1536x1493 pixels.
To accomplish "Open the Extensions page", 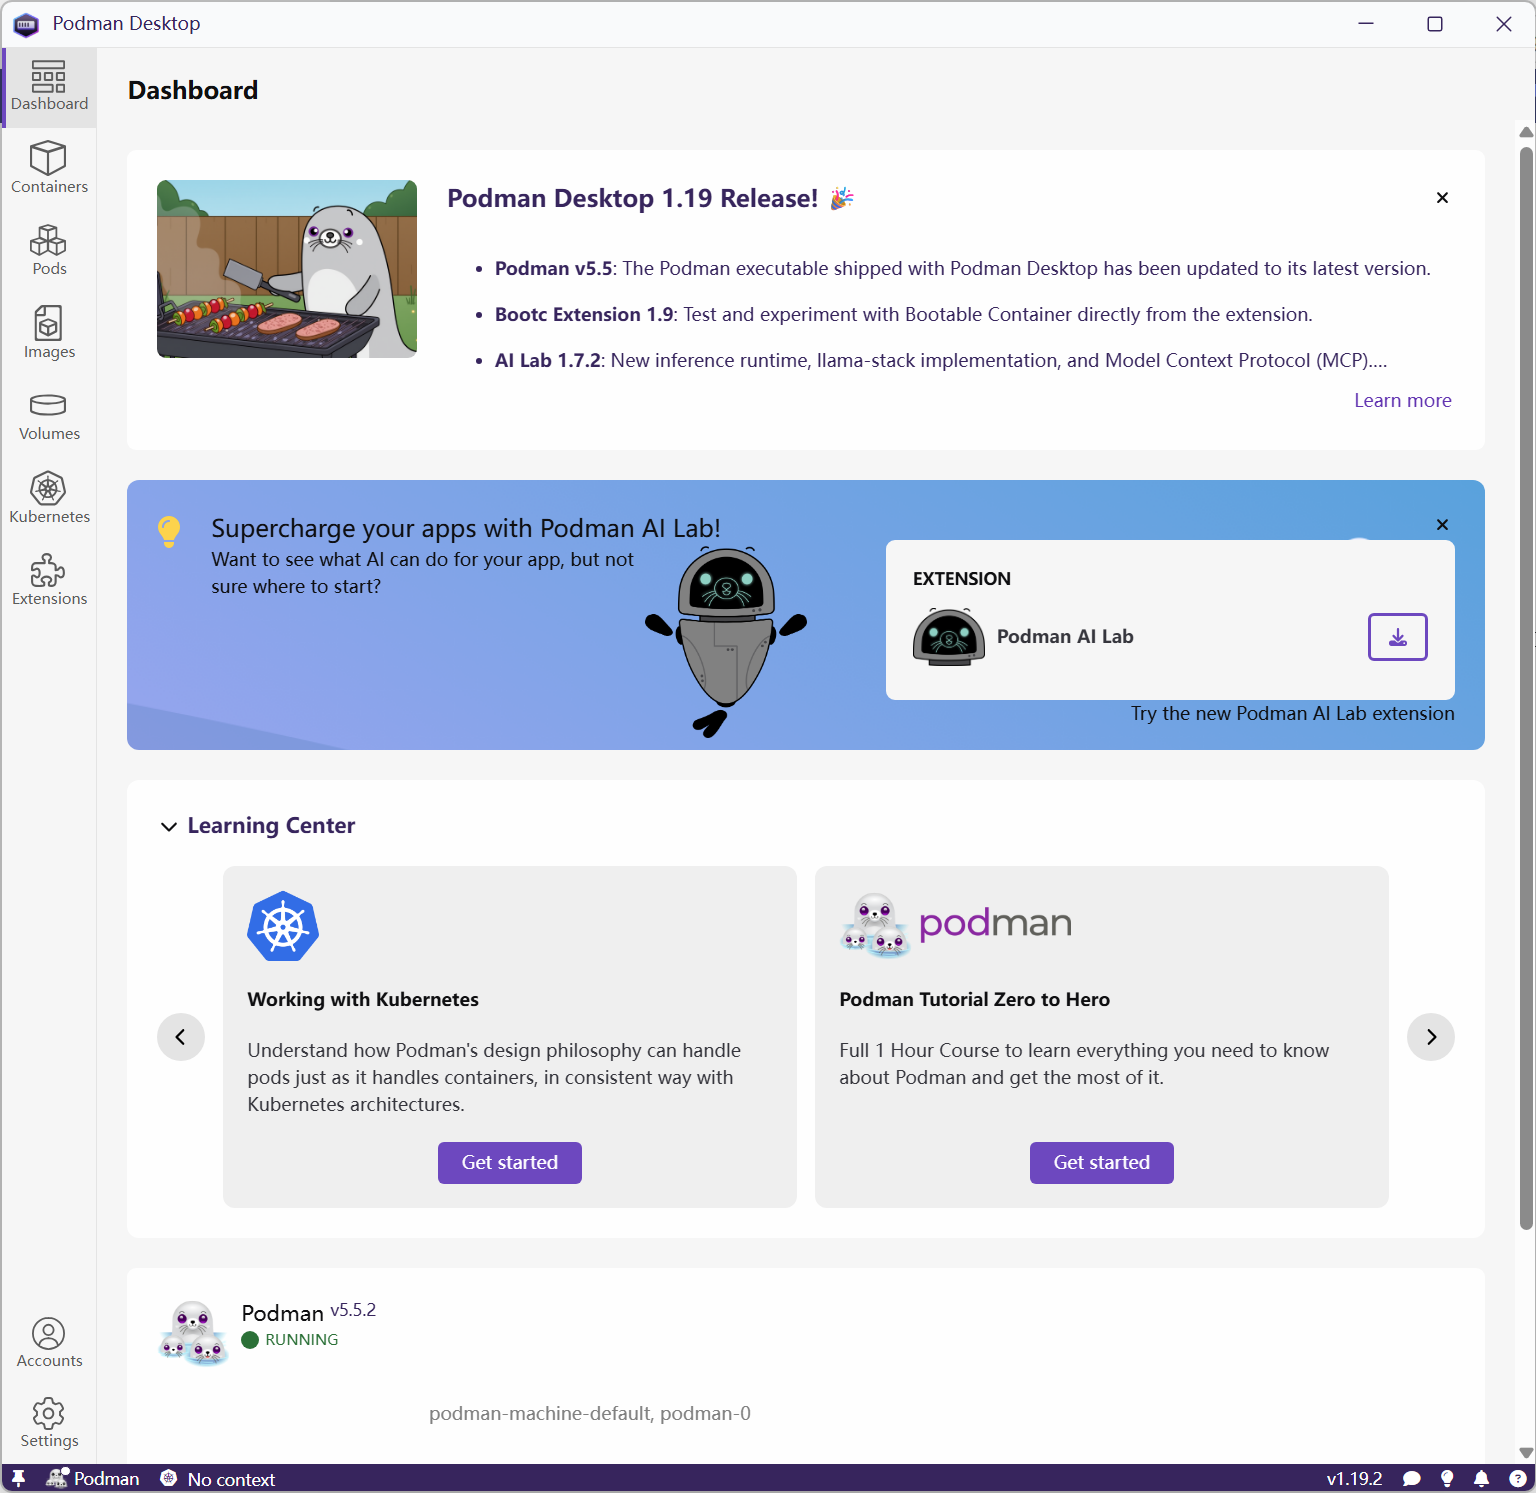I will [49, 580].
